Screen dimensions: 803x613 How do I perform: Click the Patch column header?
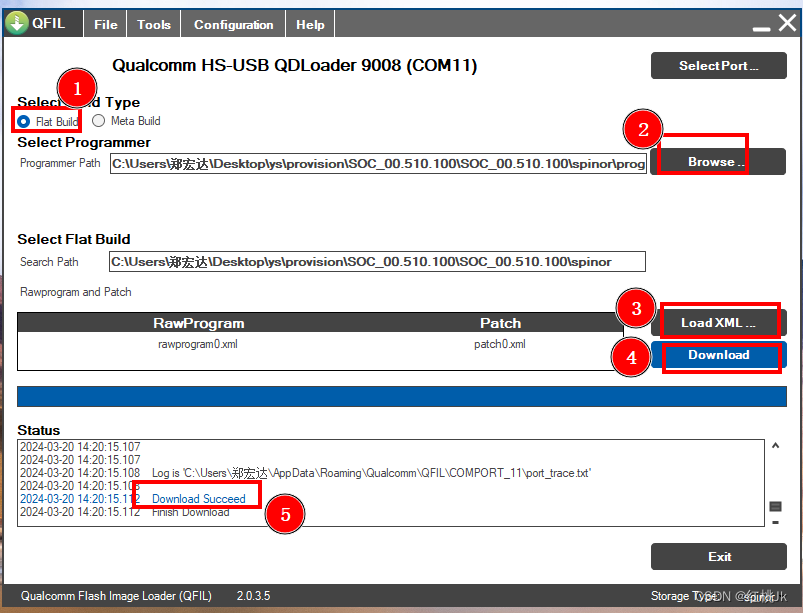(x=500, y=323)
